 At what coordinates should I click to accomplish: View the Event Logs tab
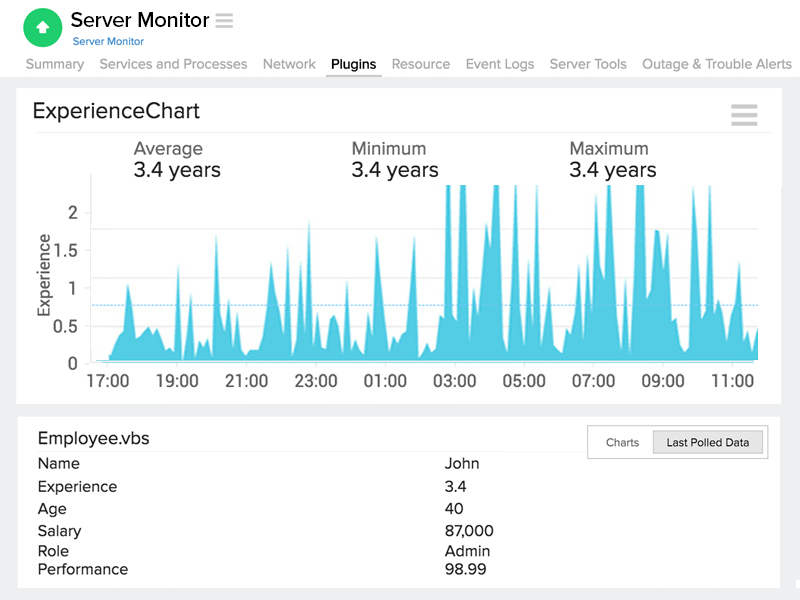pos(500,64)
